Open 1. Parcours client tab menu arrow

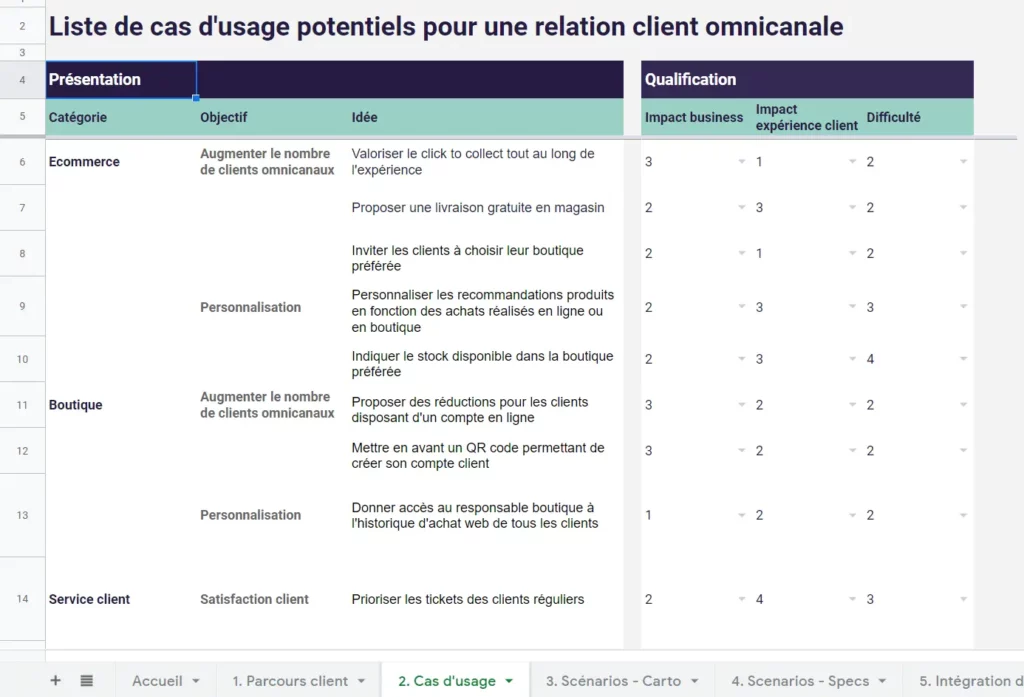click(361, 681)
